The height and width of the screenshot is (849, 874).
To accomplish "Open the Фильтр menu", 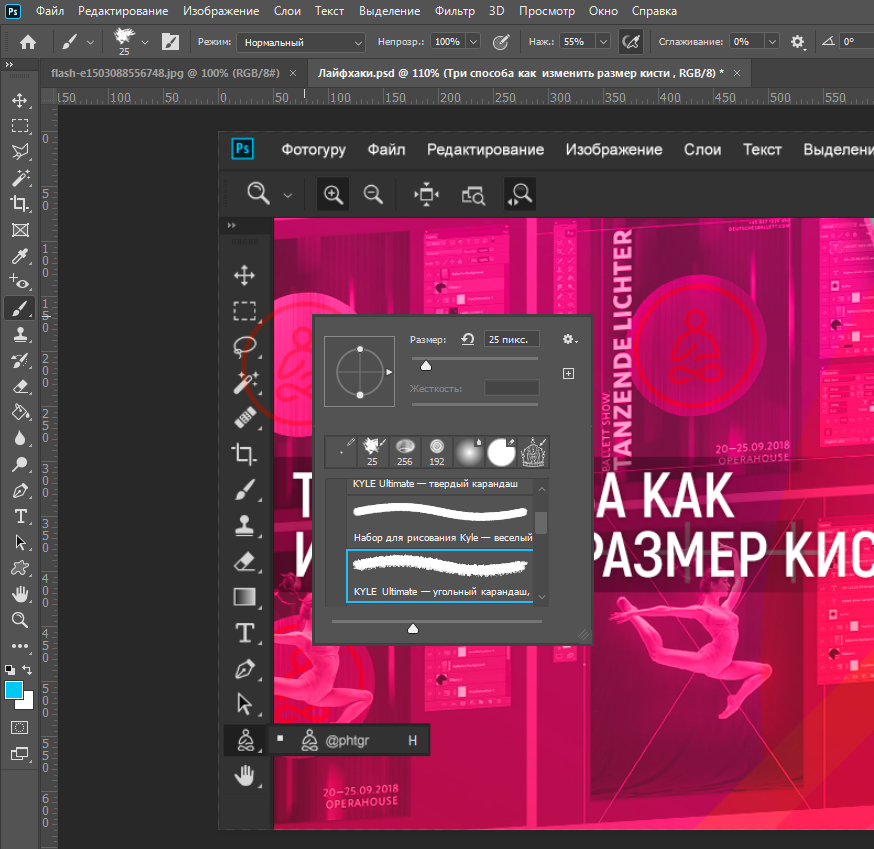I will pos(454,11).
